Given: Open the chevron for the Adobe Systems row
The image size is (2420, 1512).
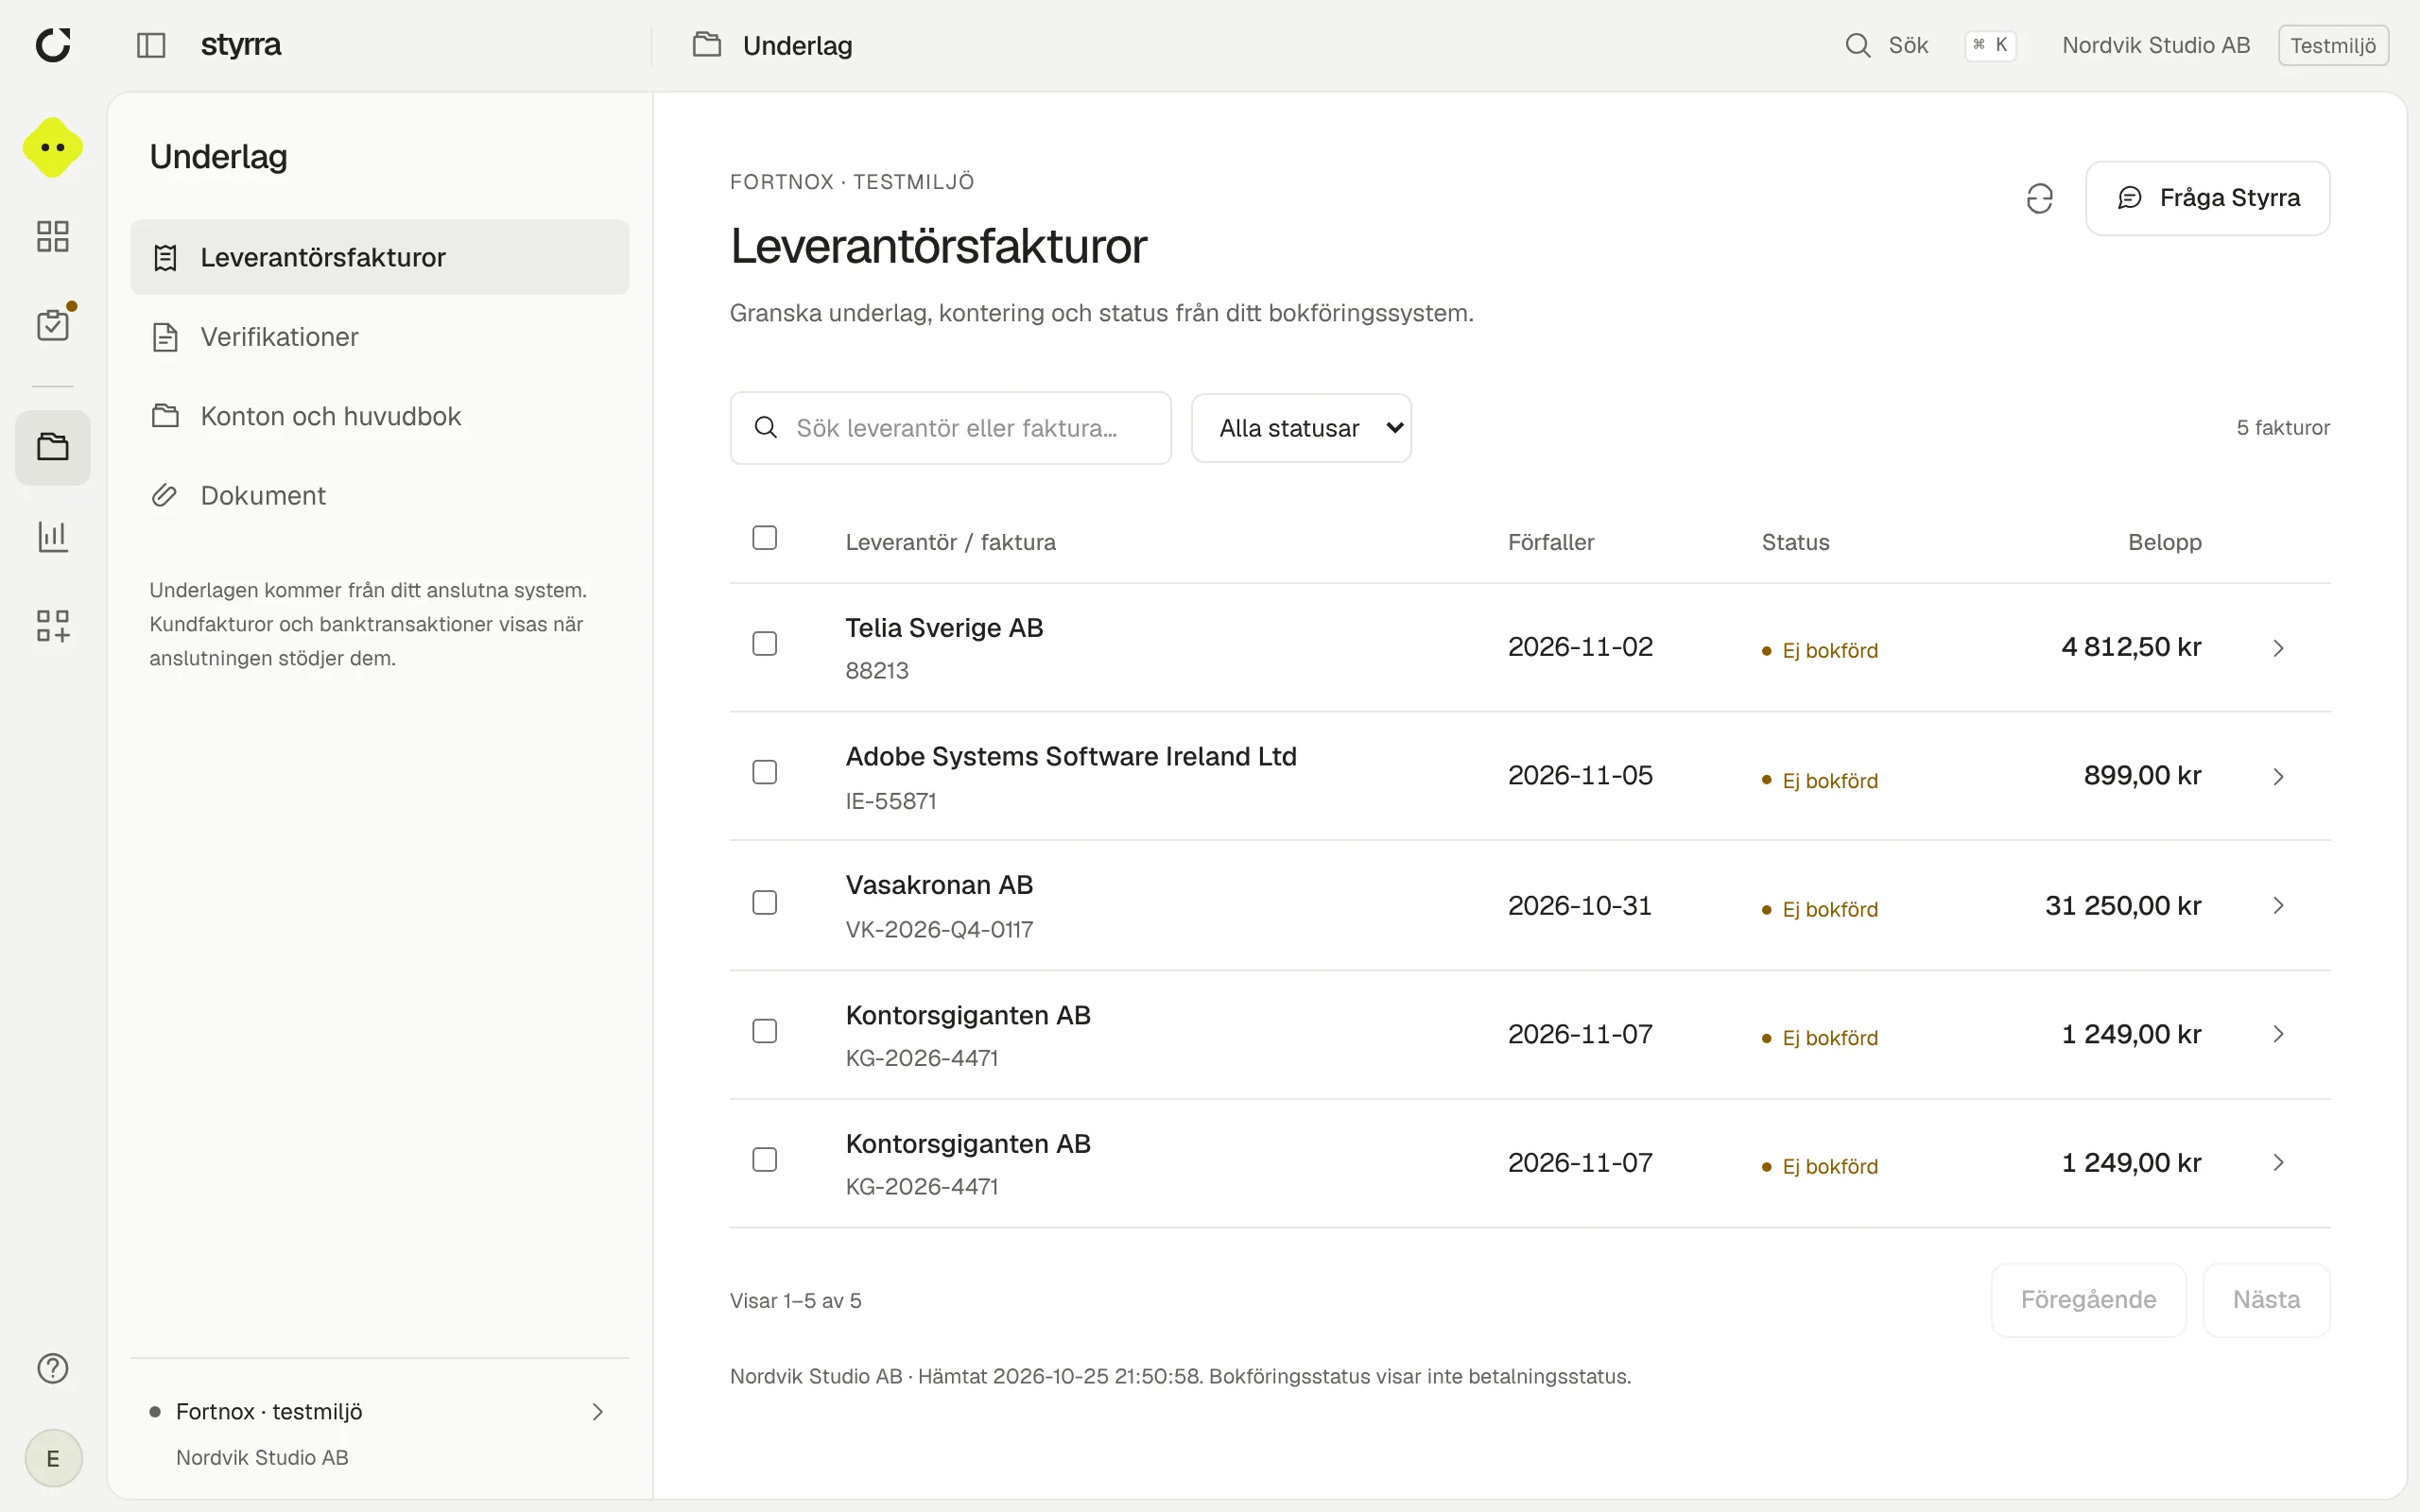Looking at the screenshot, I should (x=2278, y=776).
